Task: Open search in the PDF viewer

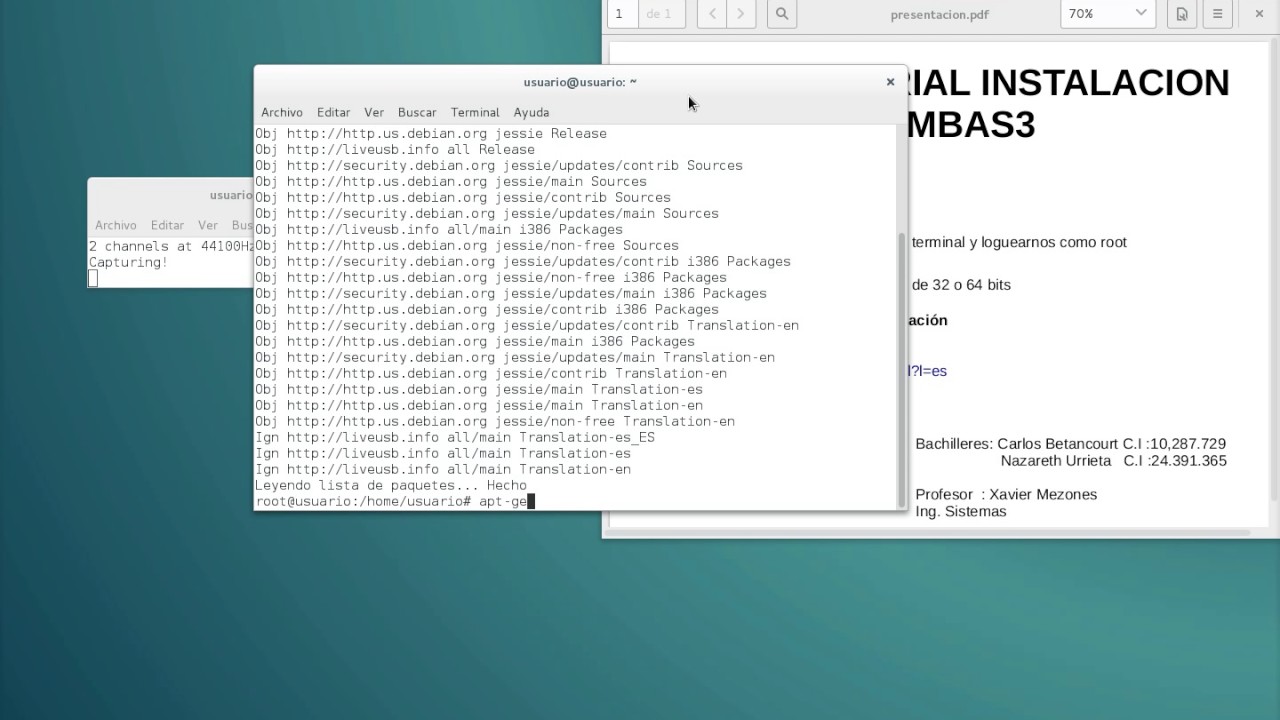Action: tap(782, 14)
